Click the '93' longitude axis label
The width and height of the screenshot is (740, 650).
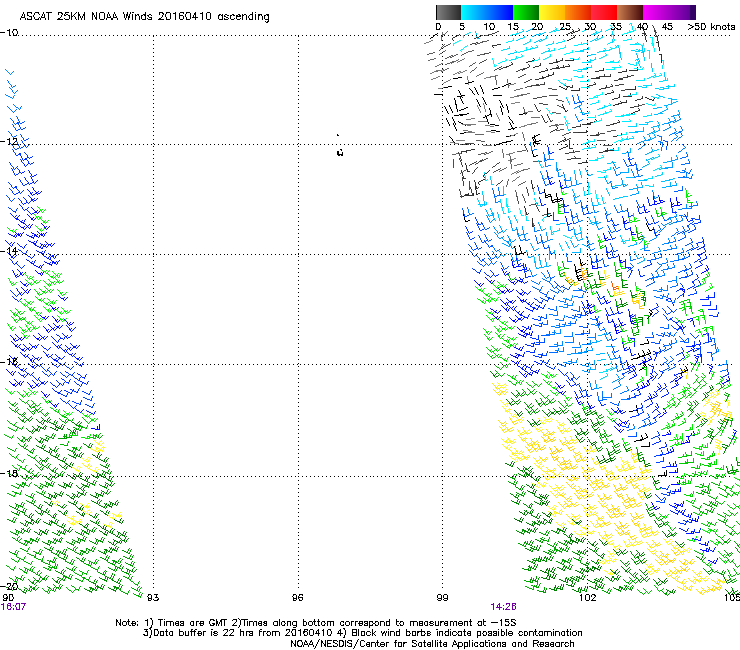pos(153,597)
